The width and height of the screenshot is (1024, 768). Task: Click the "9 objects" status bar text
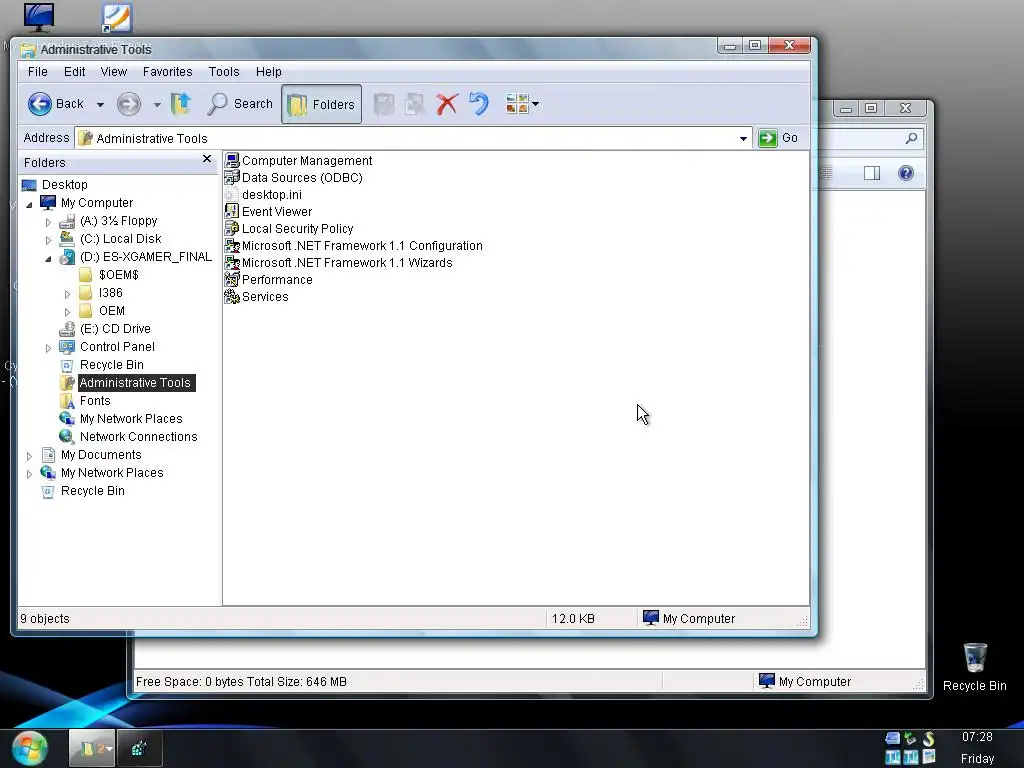(x=45, y=618)
